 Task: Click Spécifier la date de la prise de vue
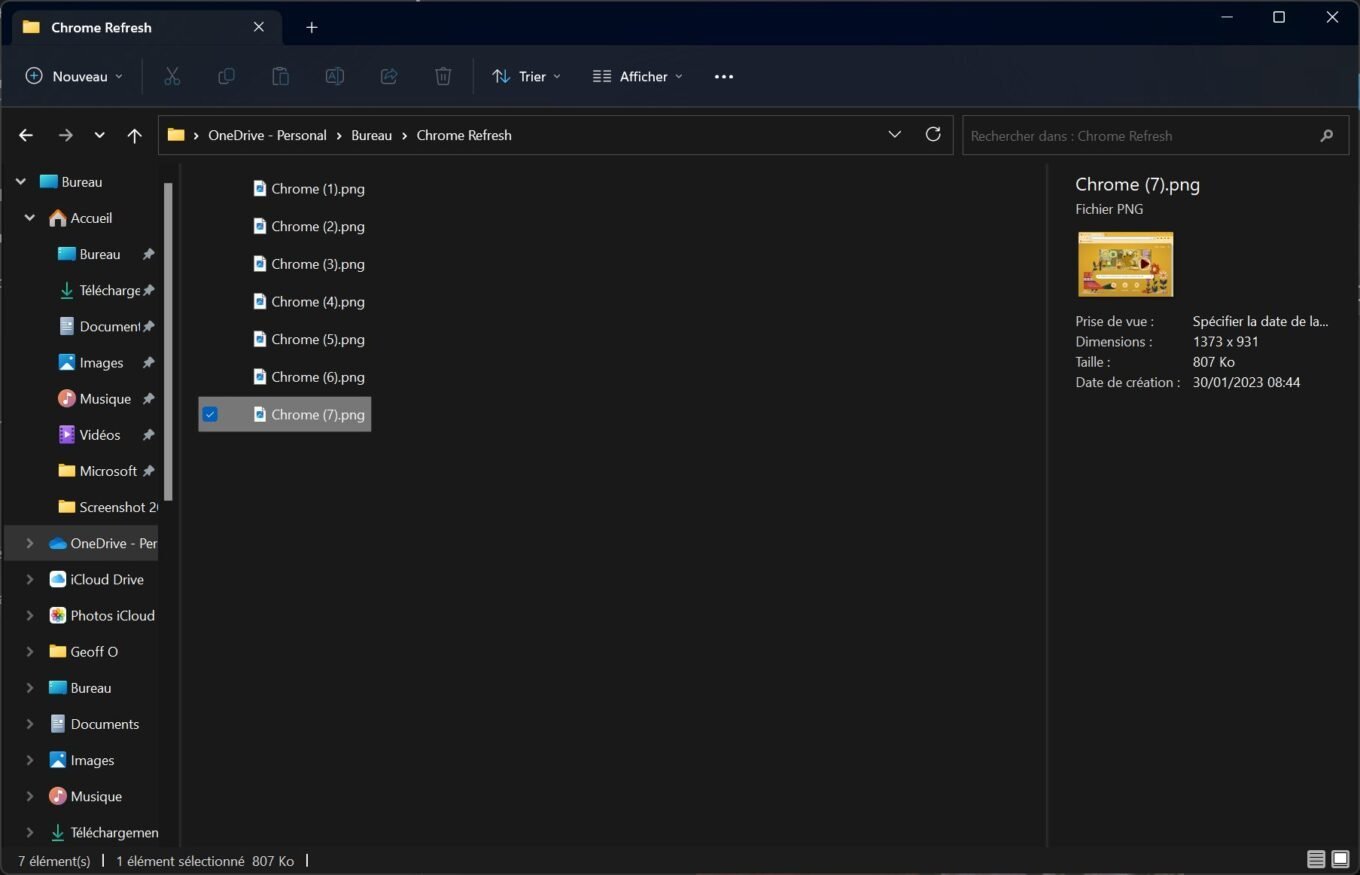tap(1260, 321)
